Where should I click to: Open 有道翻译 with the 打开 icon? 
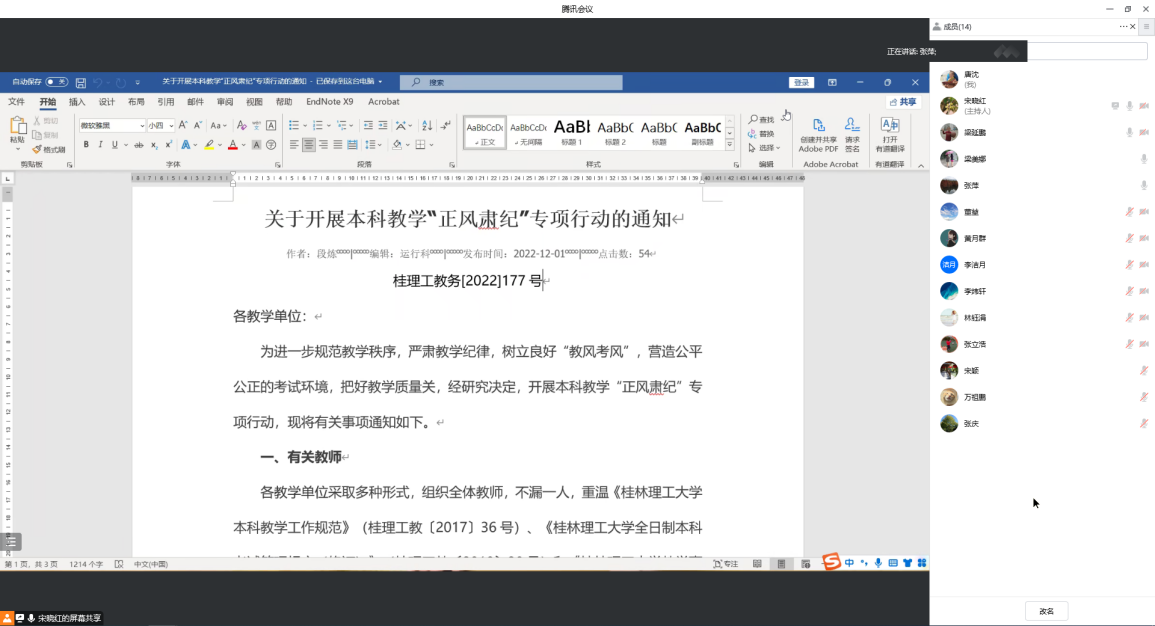click(889, 125)
